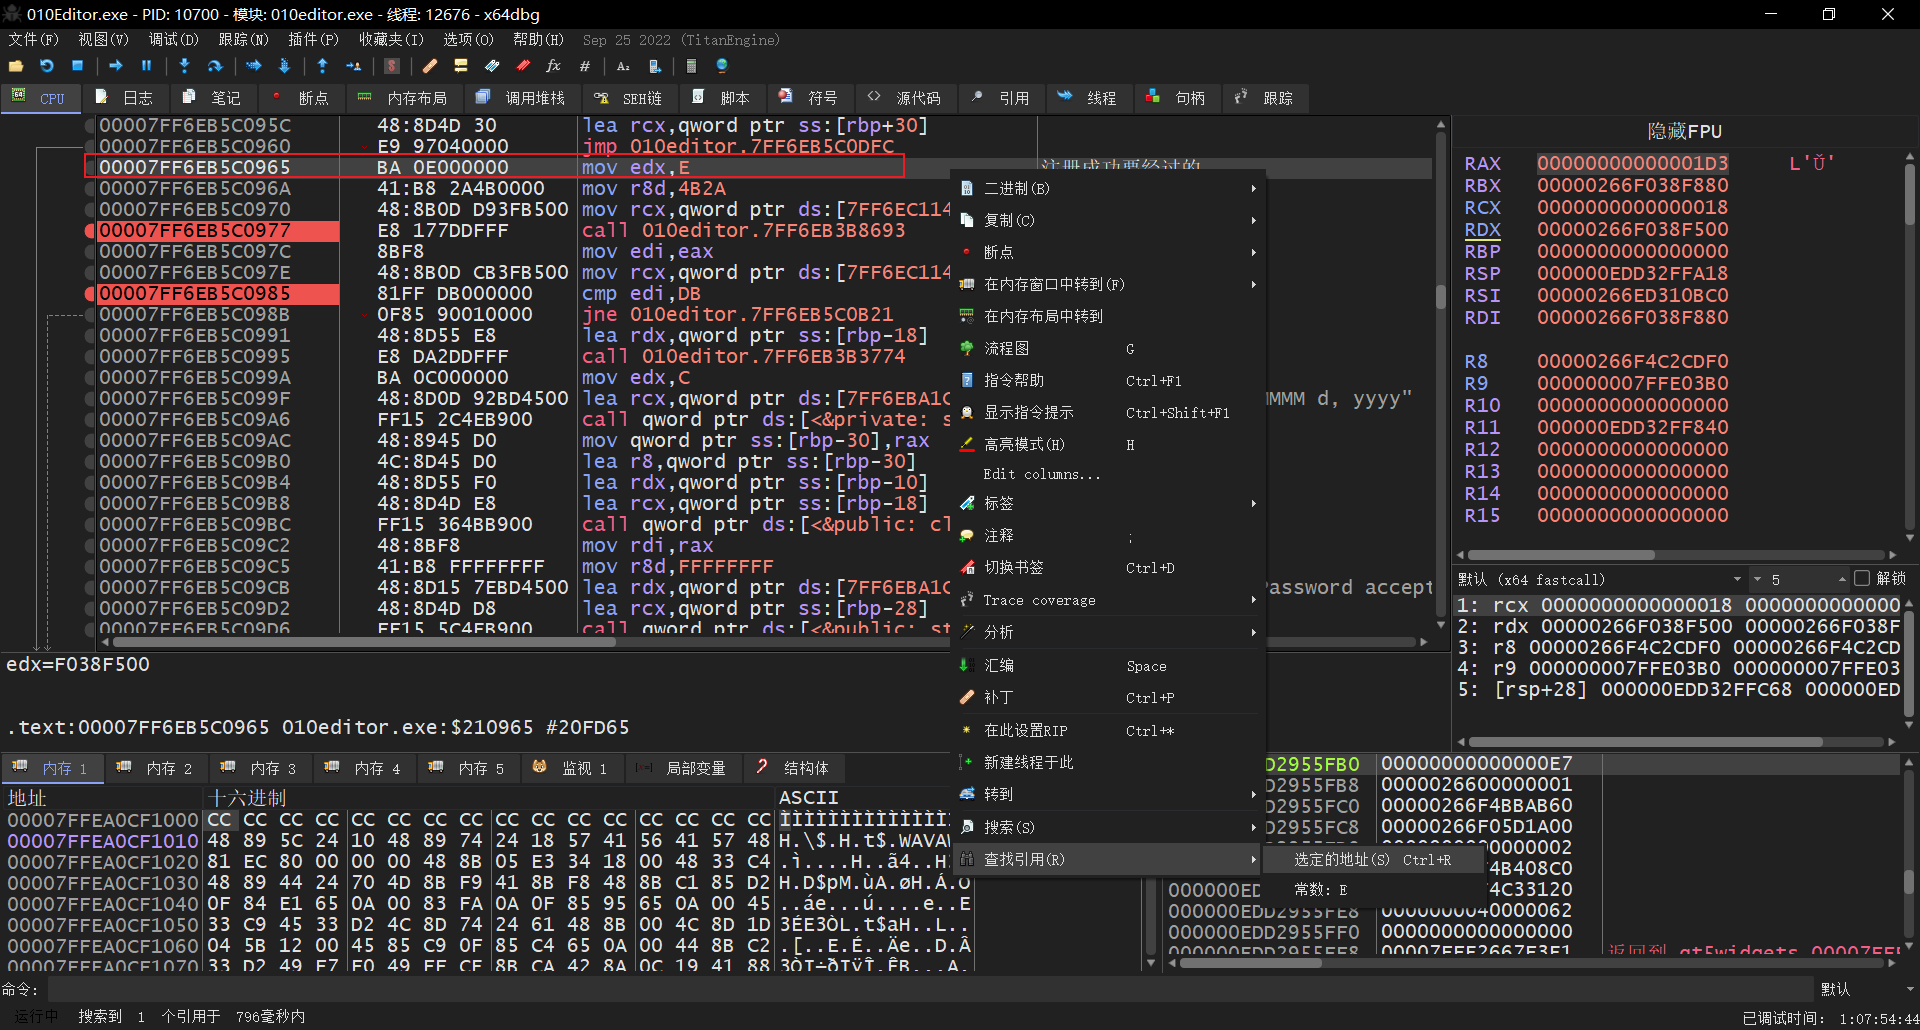1920x1030 pixels.
Task: Toggle FPU registers with 隐藏FPU
Action: pyautogui.click(x=1684, y=131)
